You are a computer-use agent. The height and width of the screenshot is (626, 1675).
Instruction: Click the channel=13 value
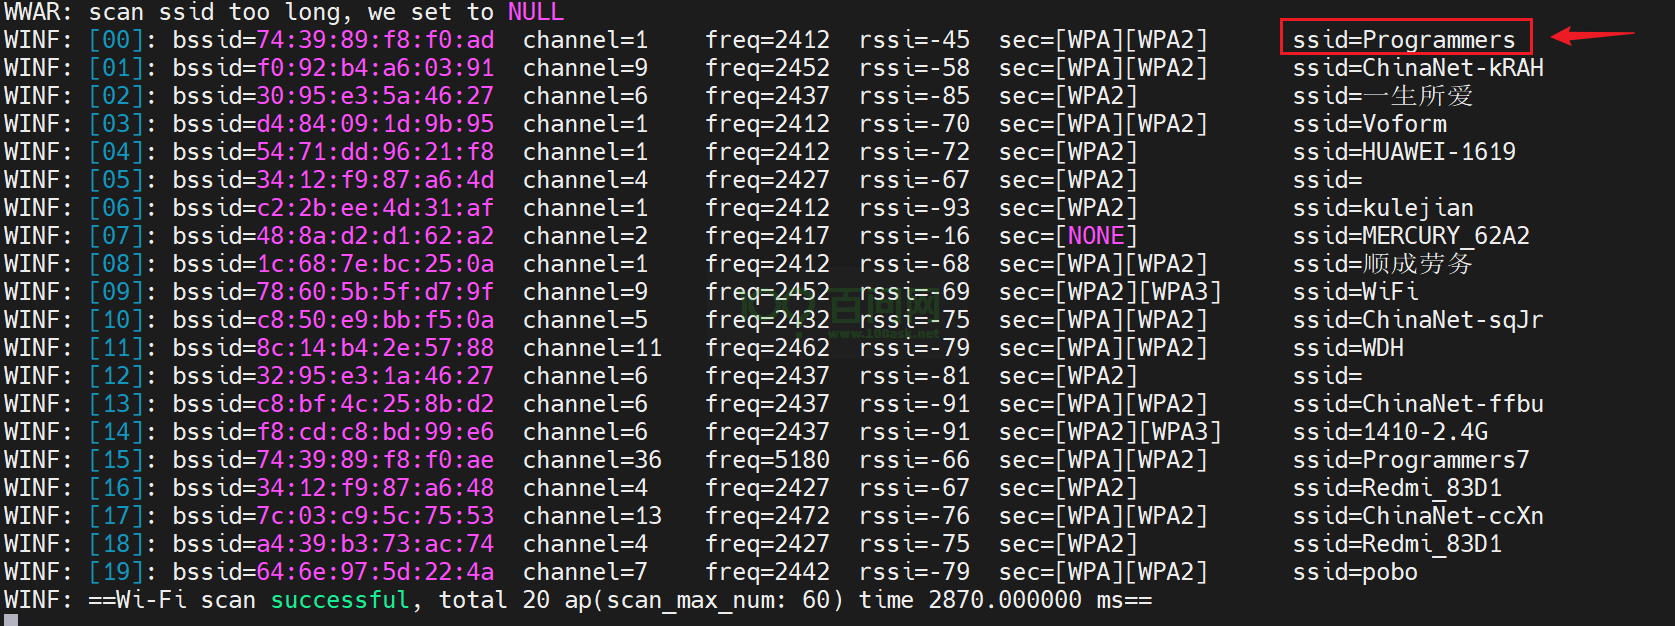[592, 516]
